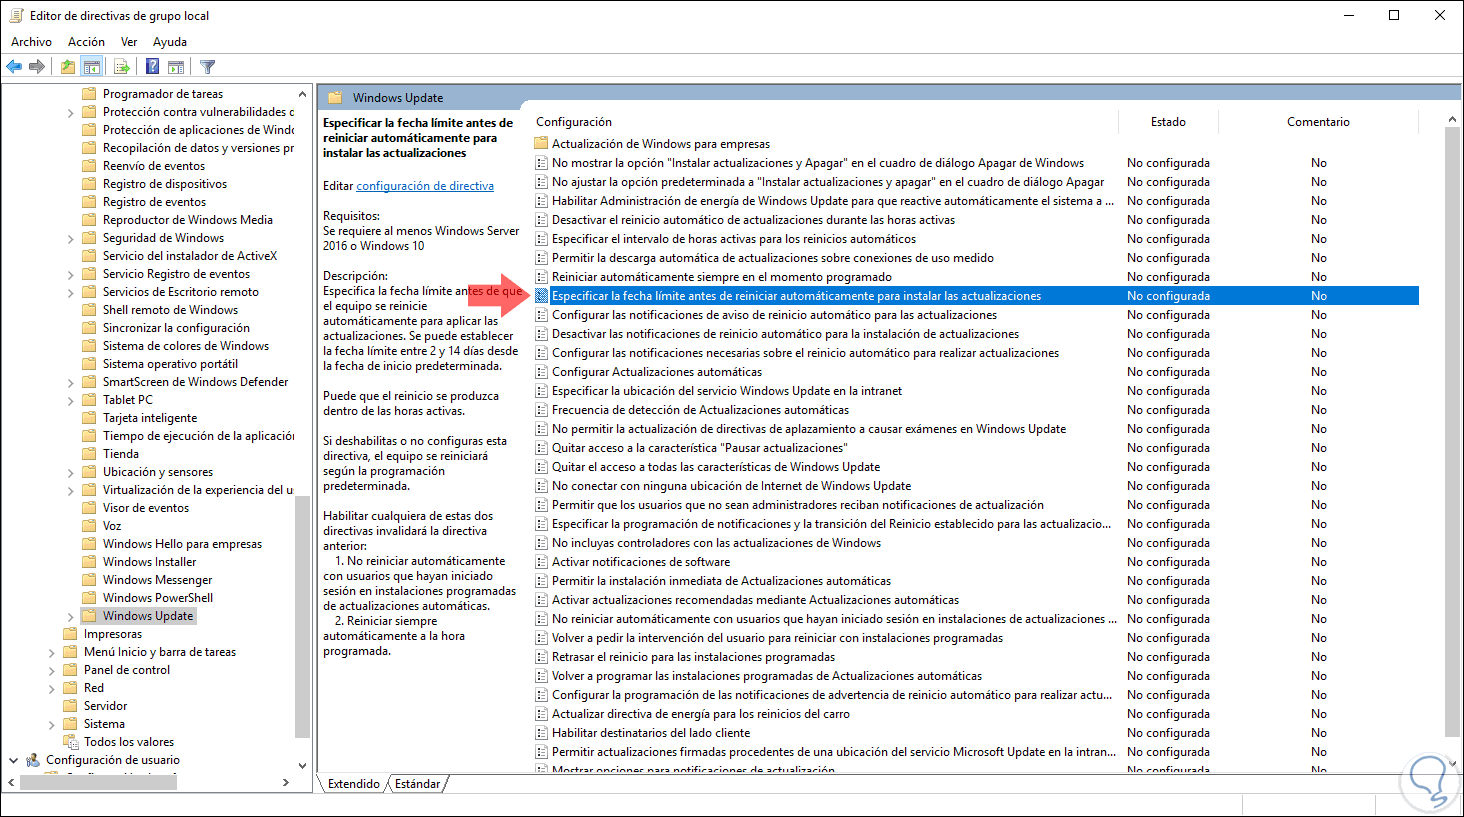Expand the Windows Update tree node
Viewport: 1464px width, 817px height.
tap(70, 617)
